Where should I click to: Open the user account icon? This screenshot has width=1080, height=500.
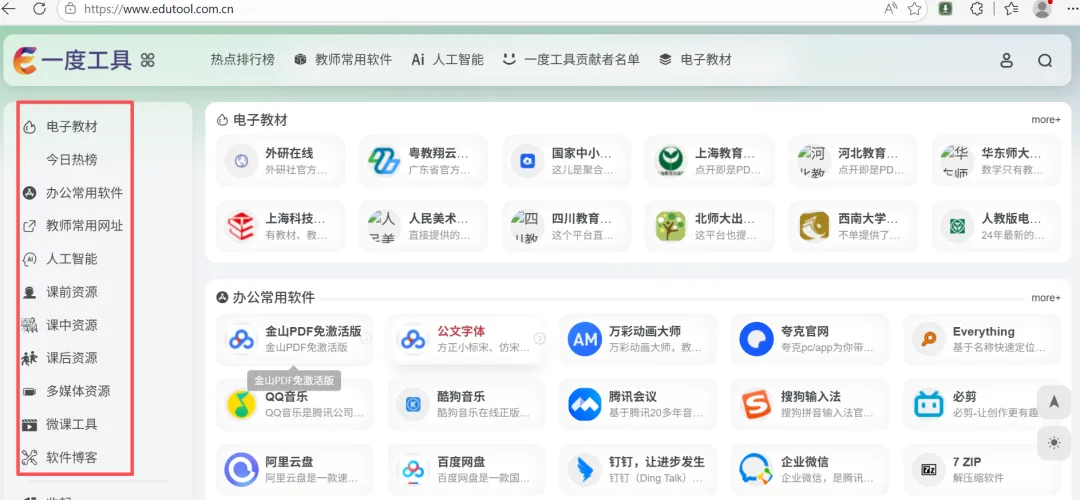pyautogui.click(x=1006, y=61)
